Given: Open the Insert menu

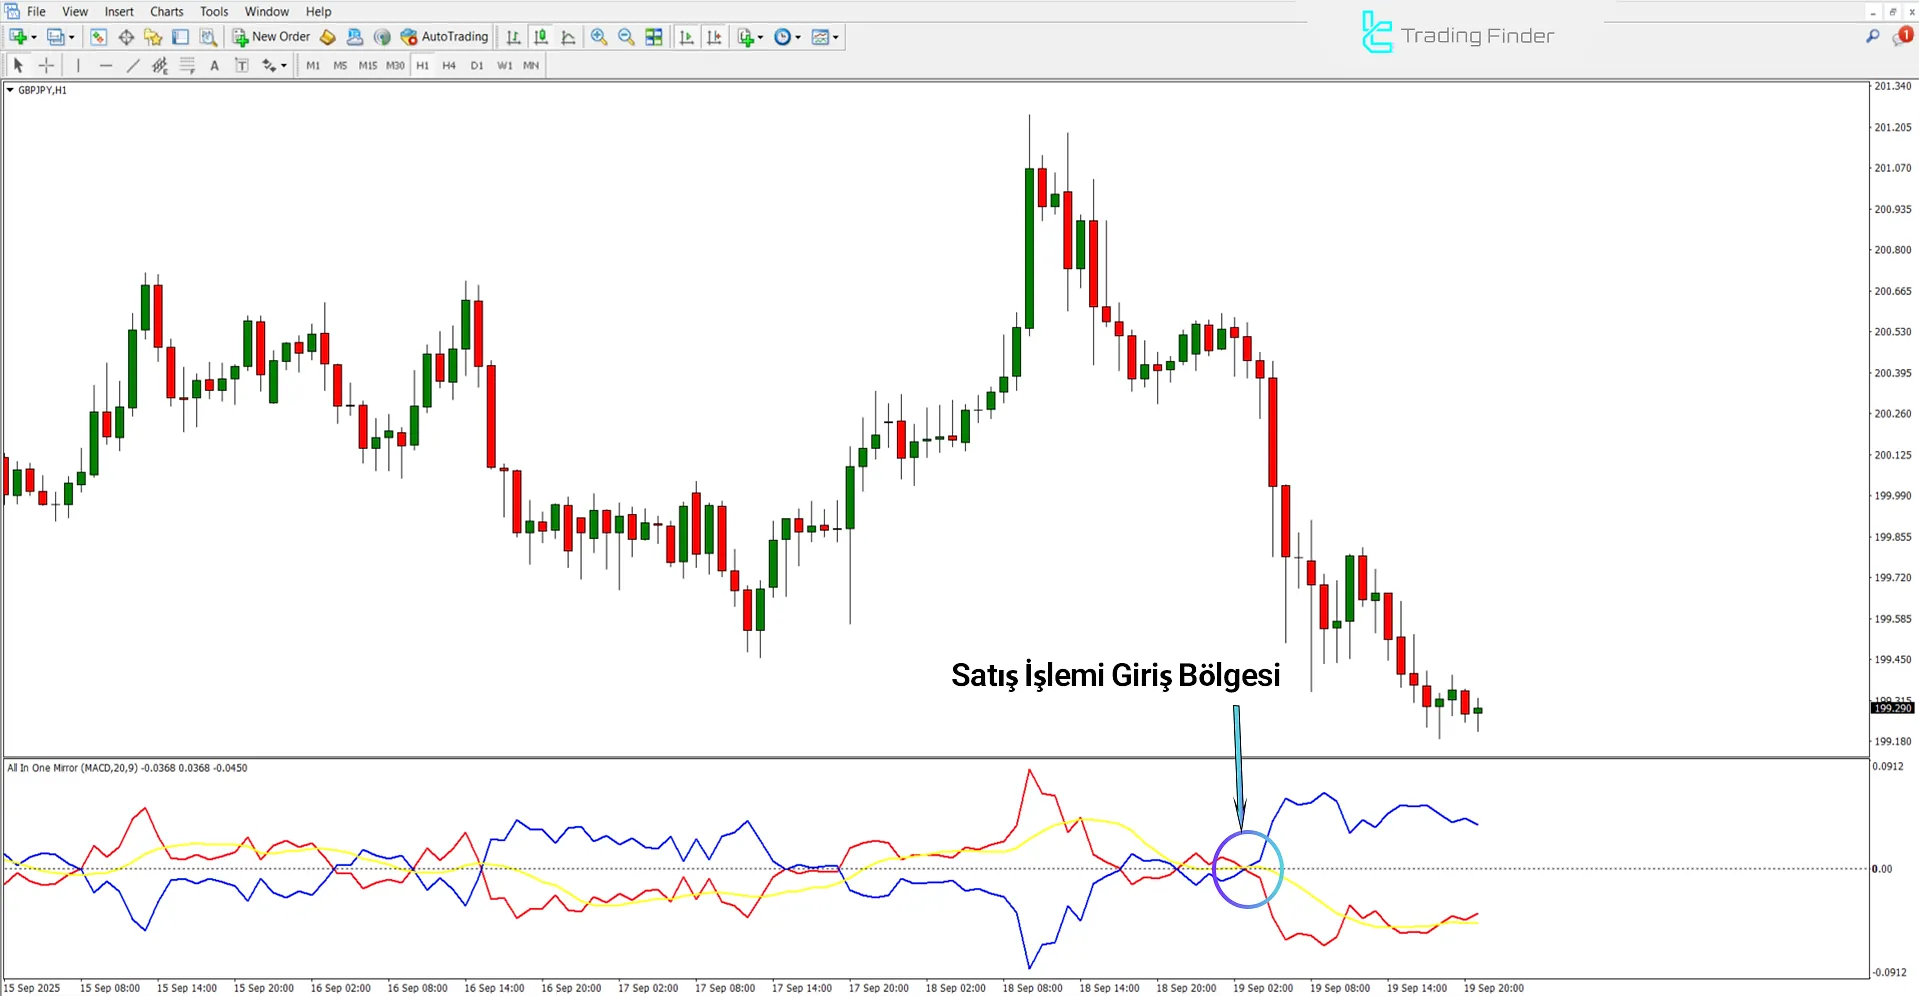Looking at the screenshot, I should 119,12.
